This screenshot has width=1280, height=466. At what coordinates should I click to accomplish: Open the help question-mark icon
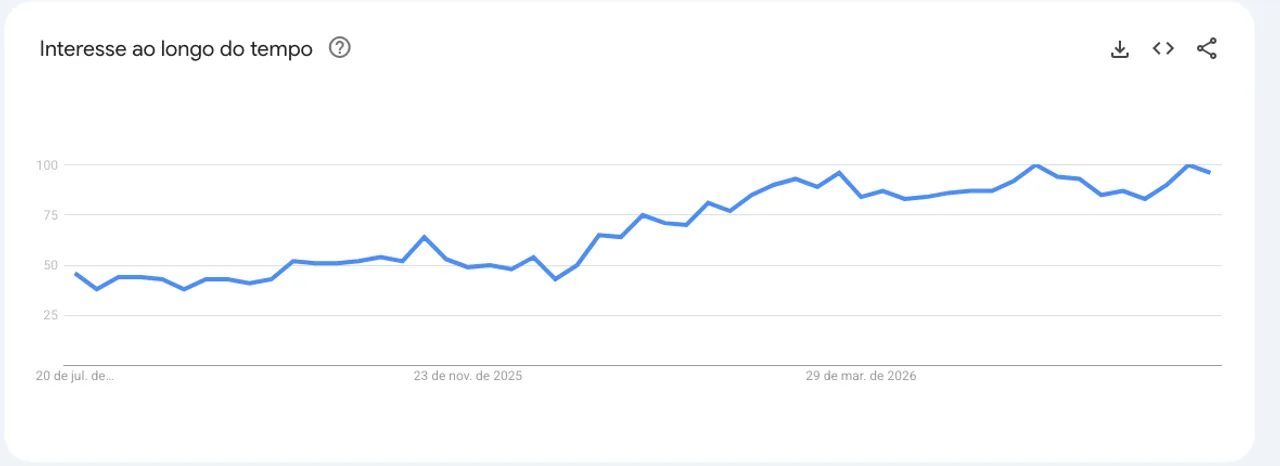pyautogui.click(x=340, y=48)
